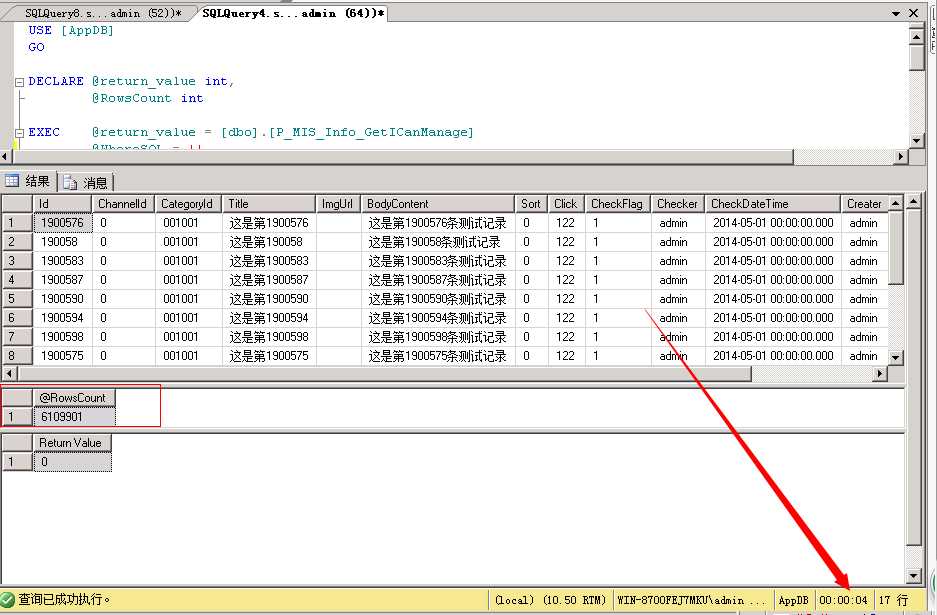Viewport: 937px width, 615px height.
Task: Close the query document with X
Action: [x=914, y=13]
